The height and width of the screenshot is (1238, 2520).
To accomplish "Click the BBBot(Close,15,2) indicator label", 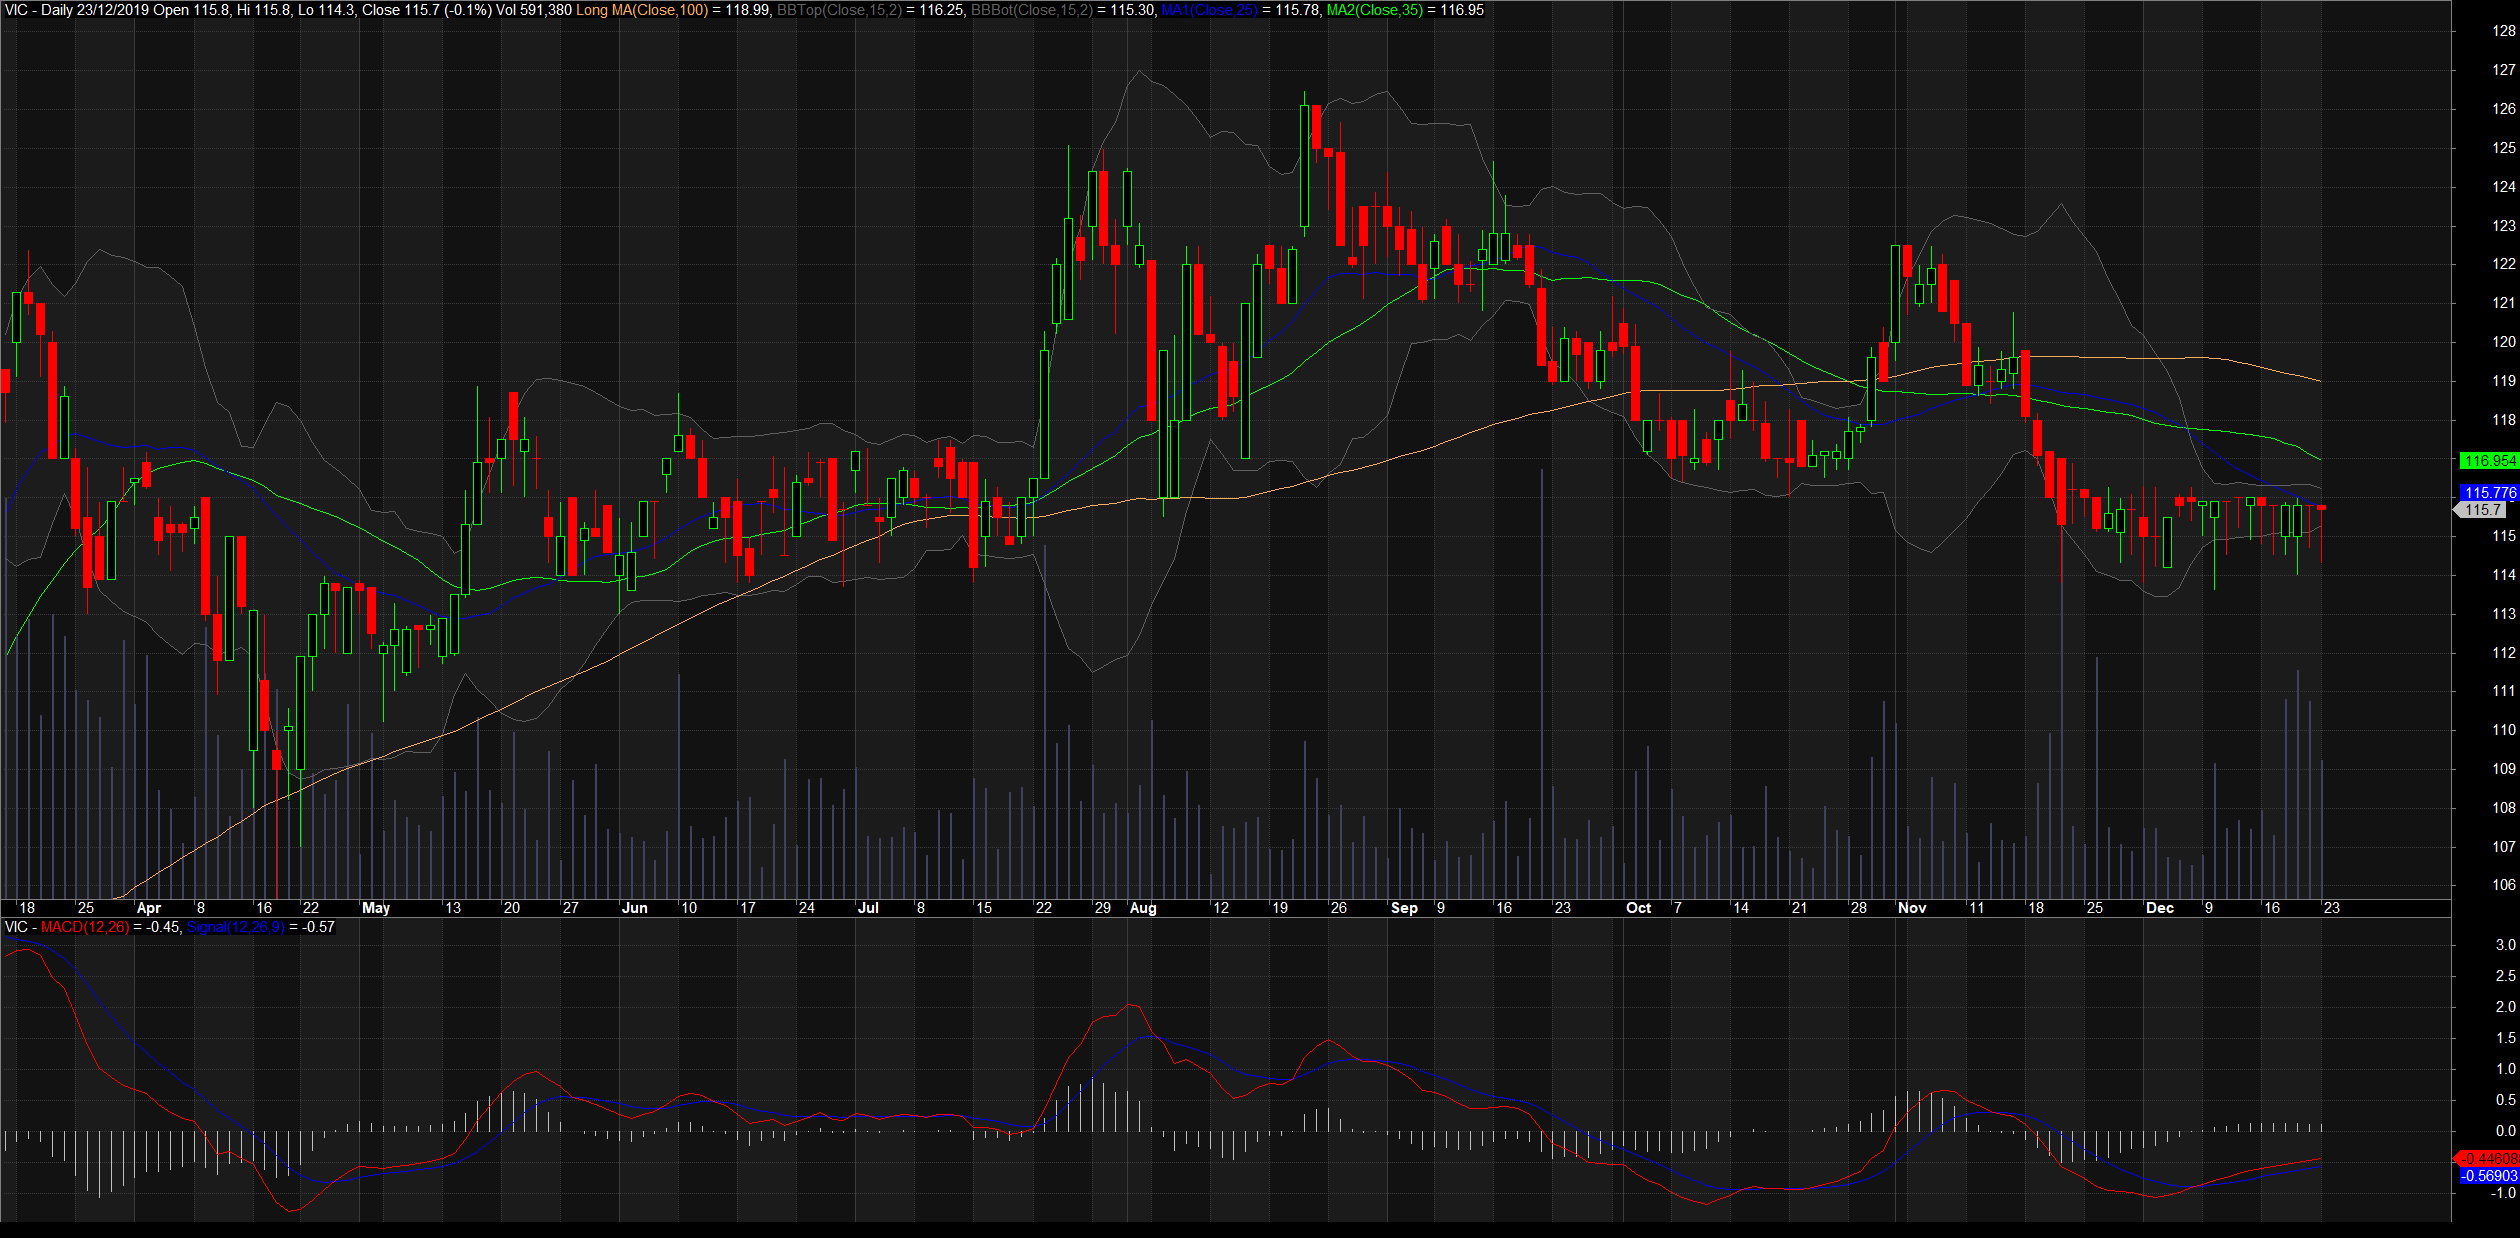I will [x=1031, y=10].
